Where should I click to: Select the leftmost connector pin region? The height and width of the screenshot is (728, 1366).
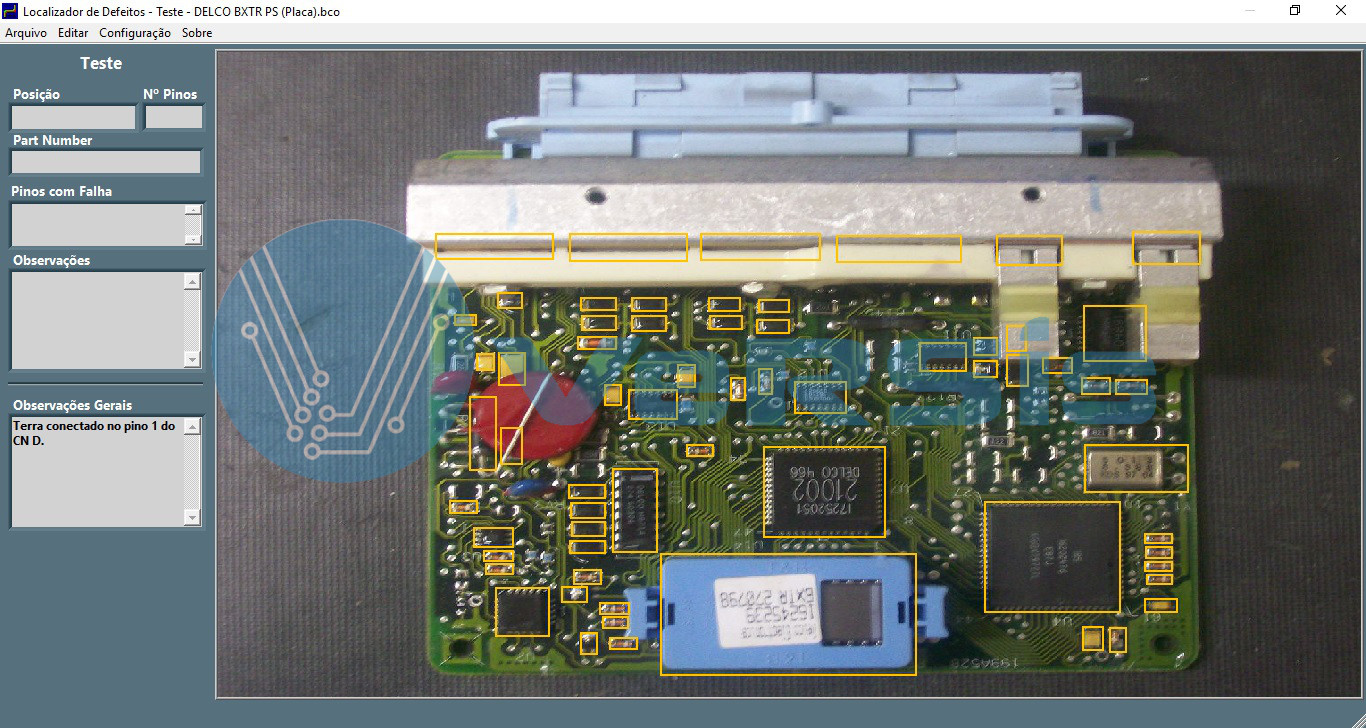click(x=494, y=247)
